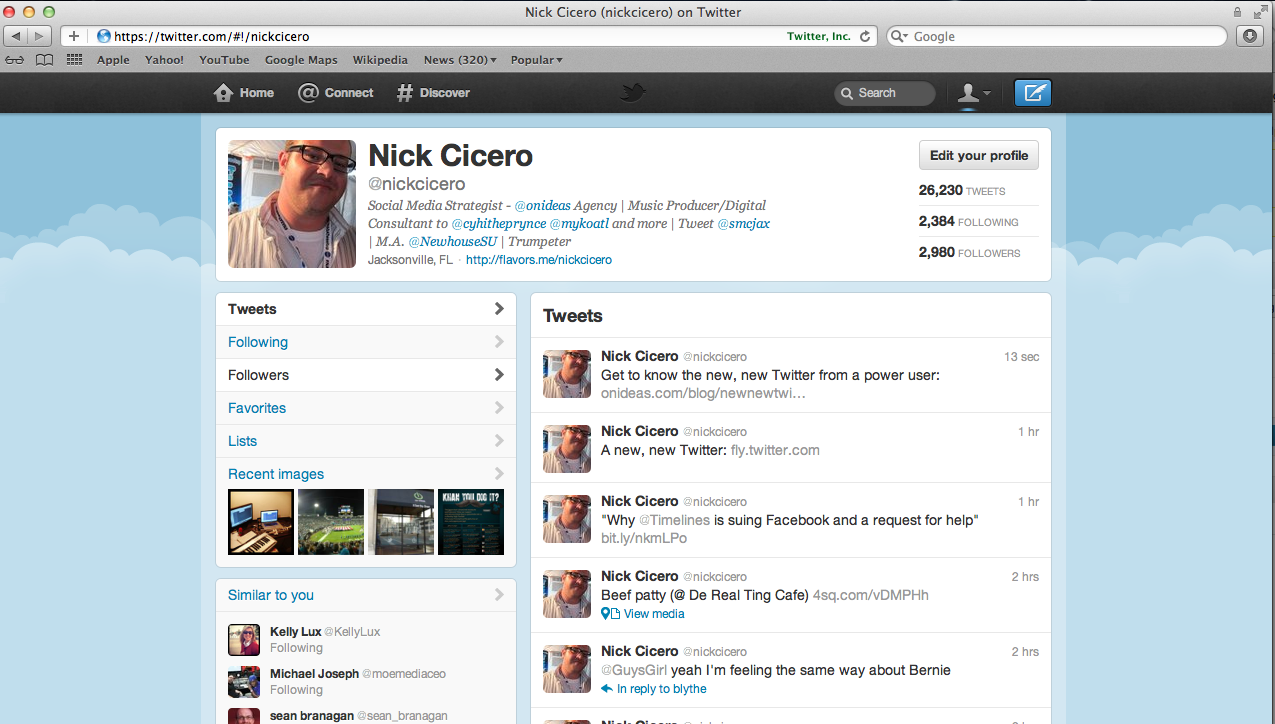Select Followers in the profile sidebar
1275x724 pixels.
click(x=366, y=375)
